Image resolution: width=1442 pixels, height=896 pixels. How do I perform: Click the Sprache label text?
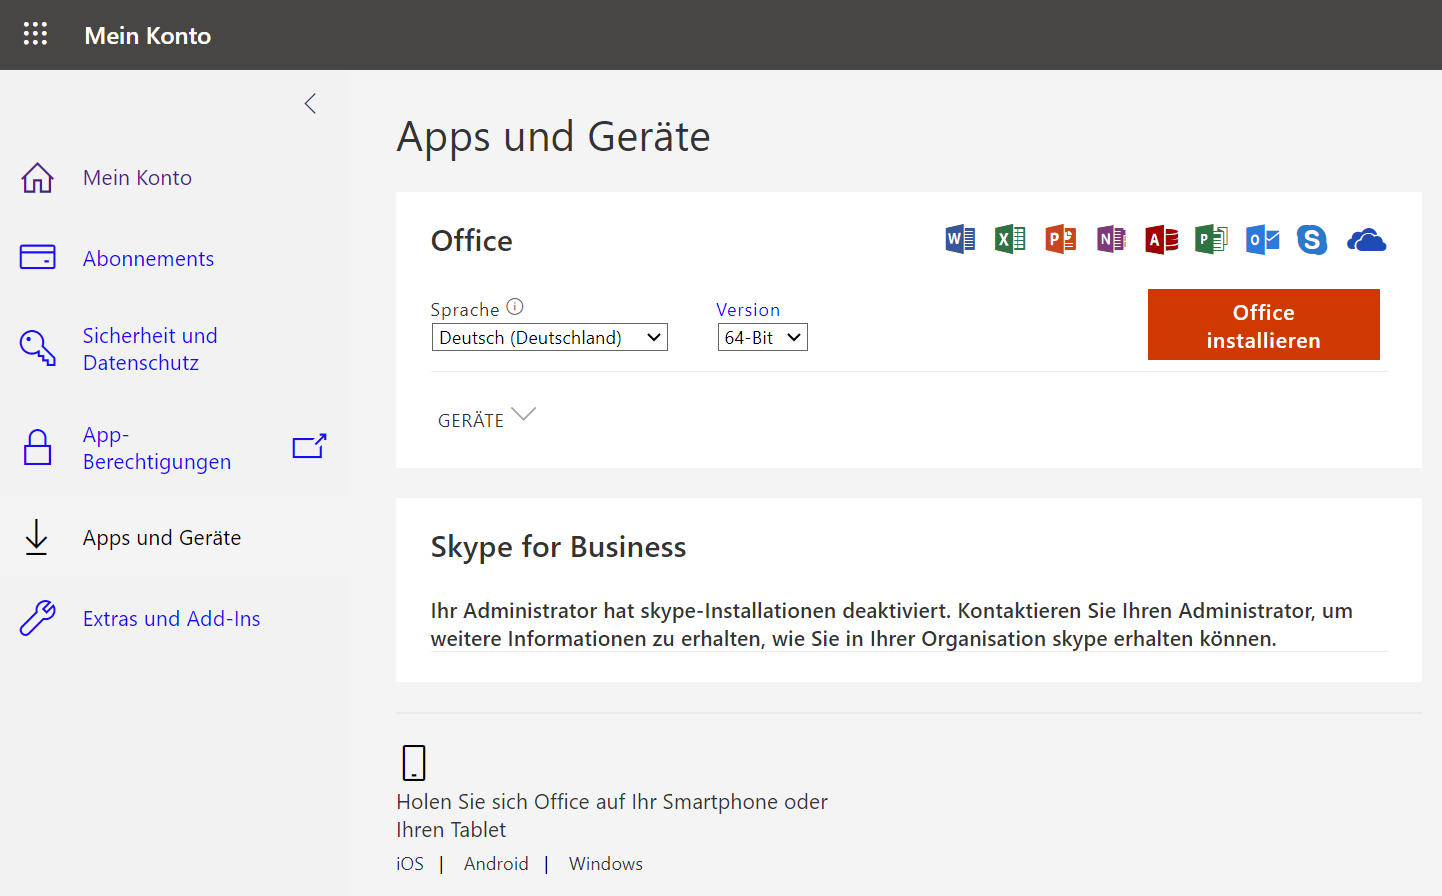(x=465, y=310)
